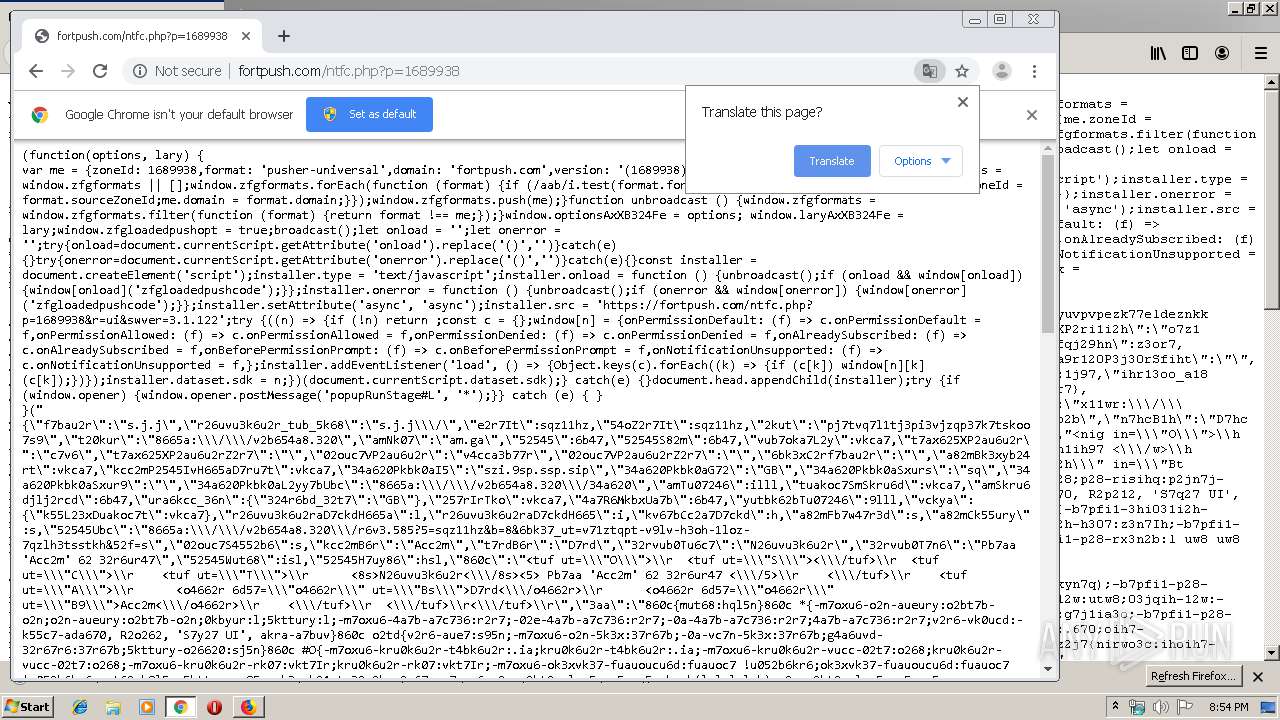Switch to Chrome via taskbar icon

point(180,707)
